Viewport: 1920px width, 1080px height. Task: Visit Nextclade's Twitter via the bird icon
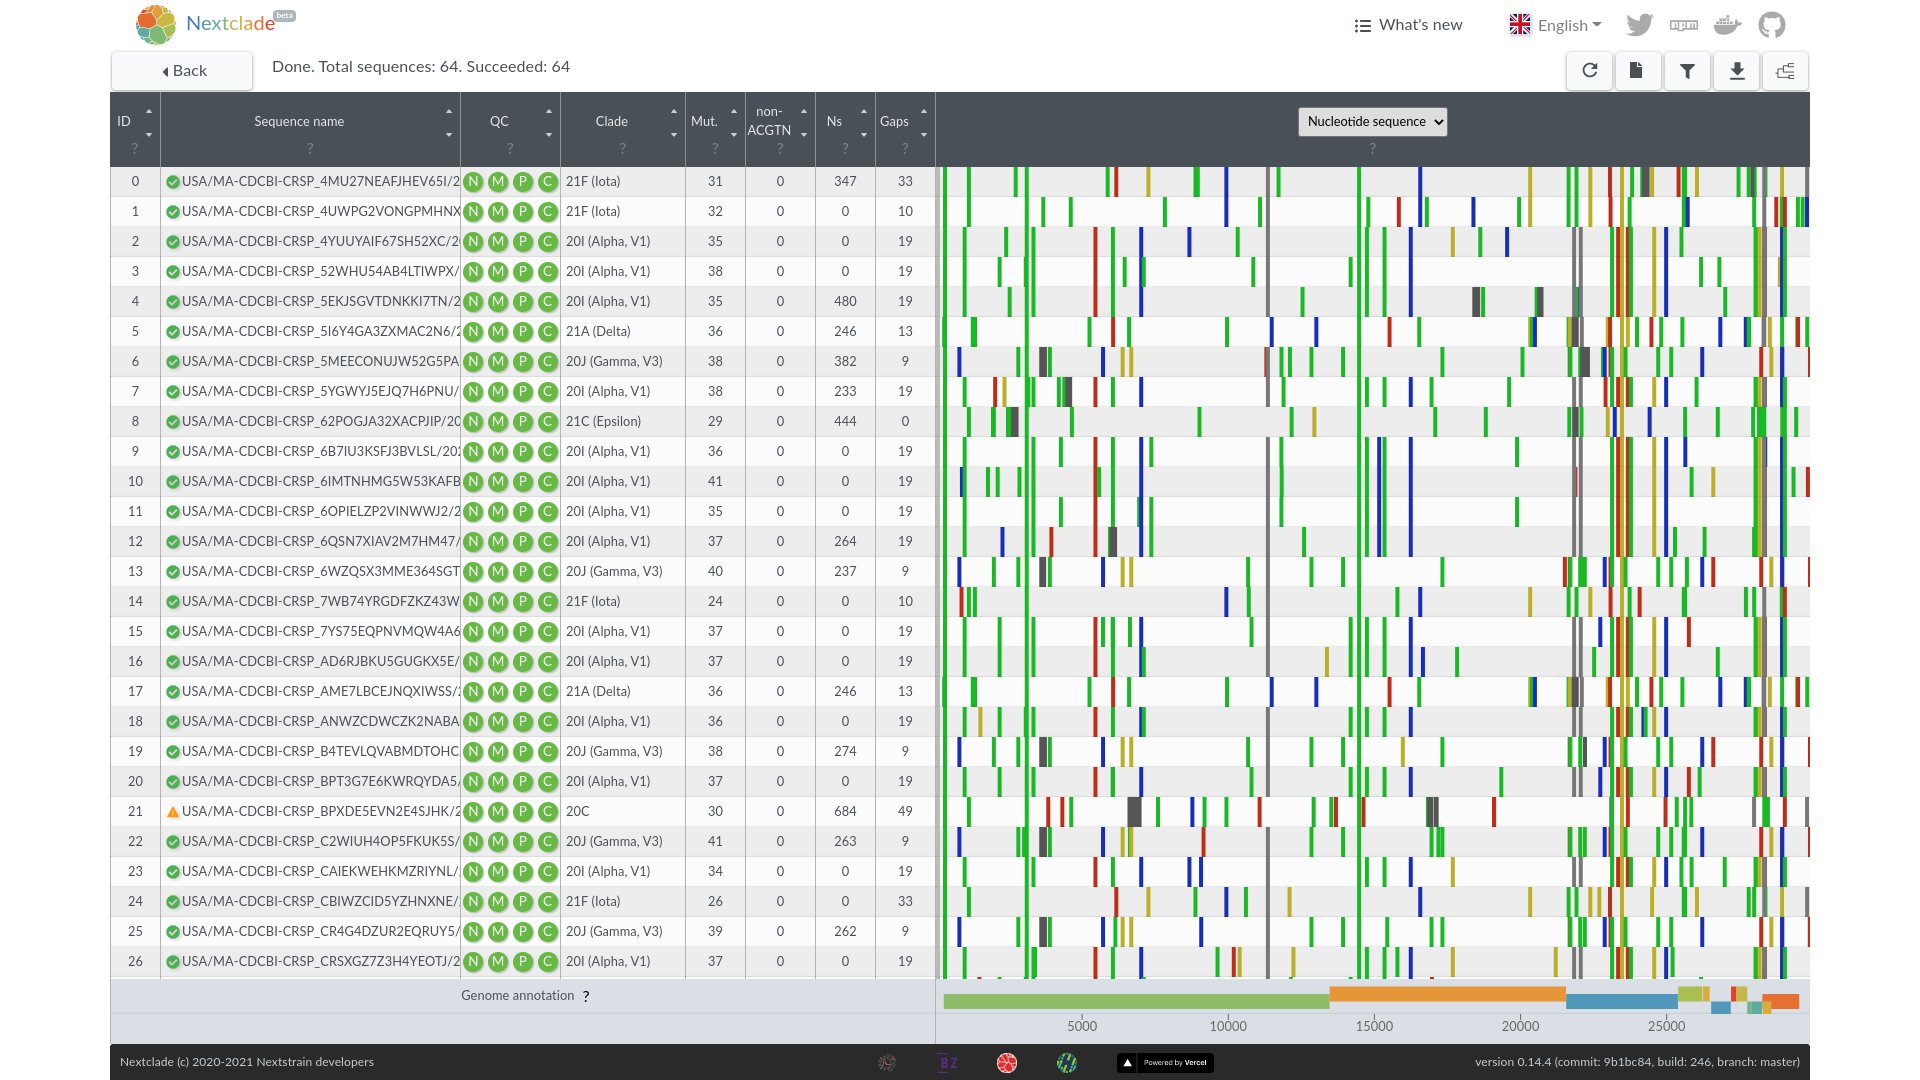coord(1639,24)
